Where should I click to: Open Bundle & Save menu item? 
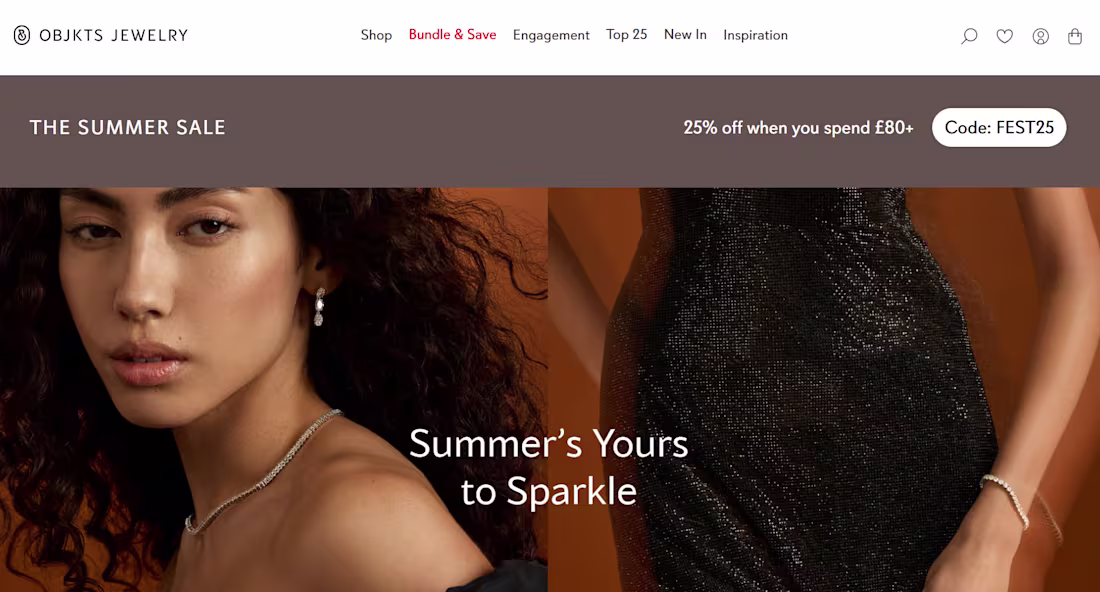(x=452, y=34)
